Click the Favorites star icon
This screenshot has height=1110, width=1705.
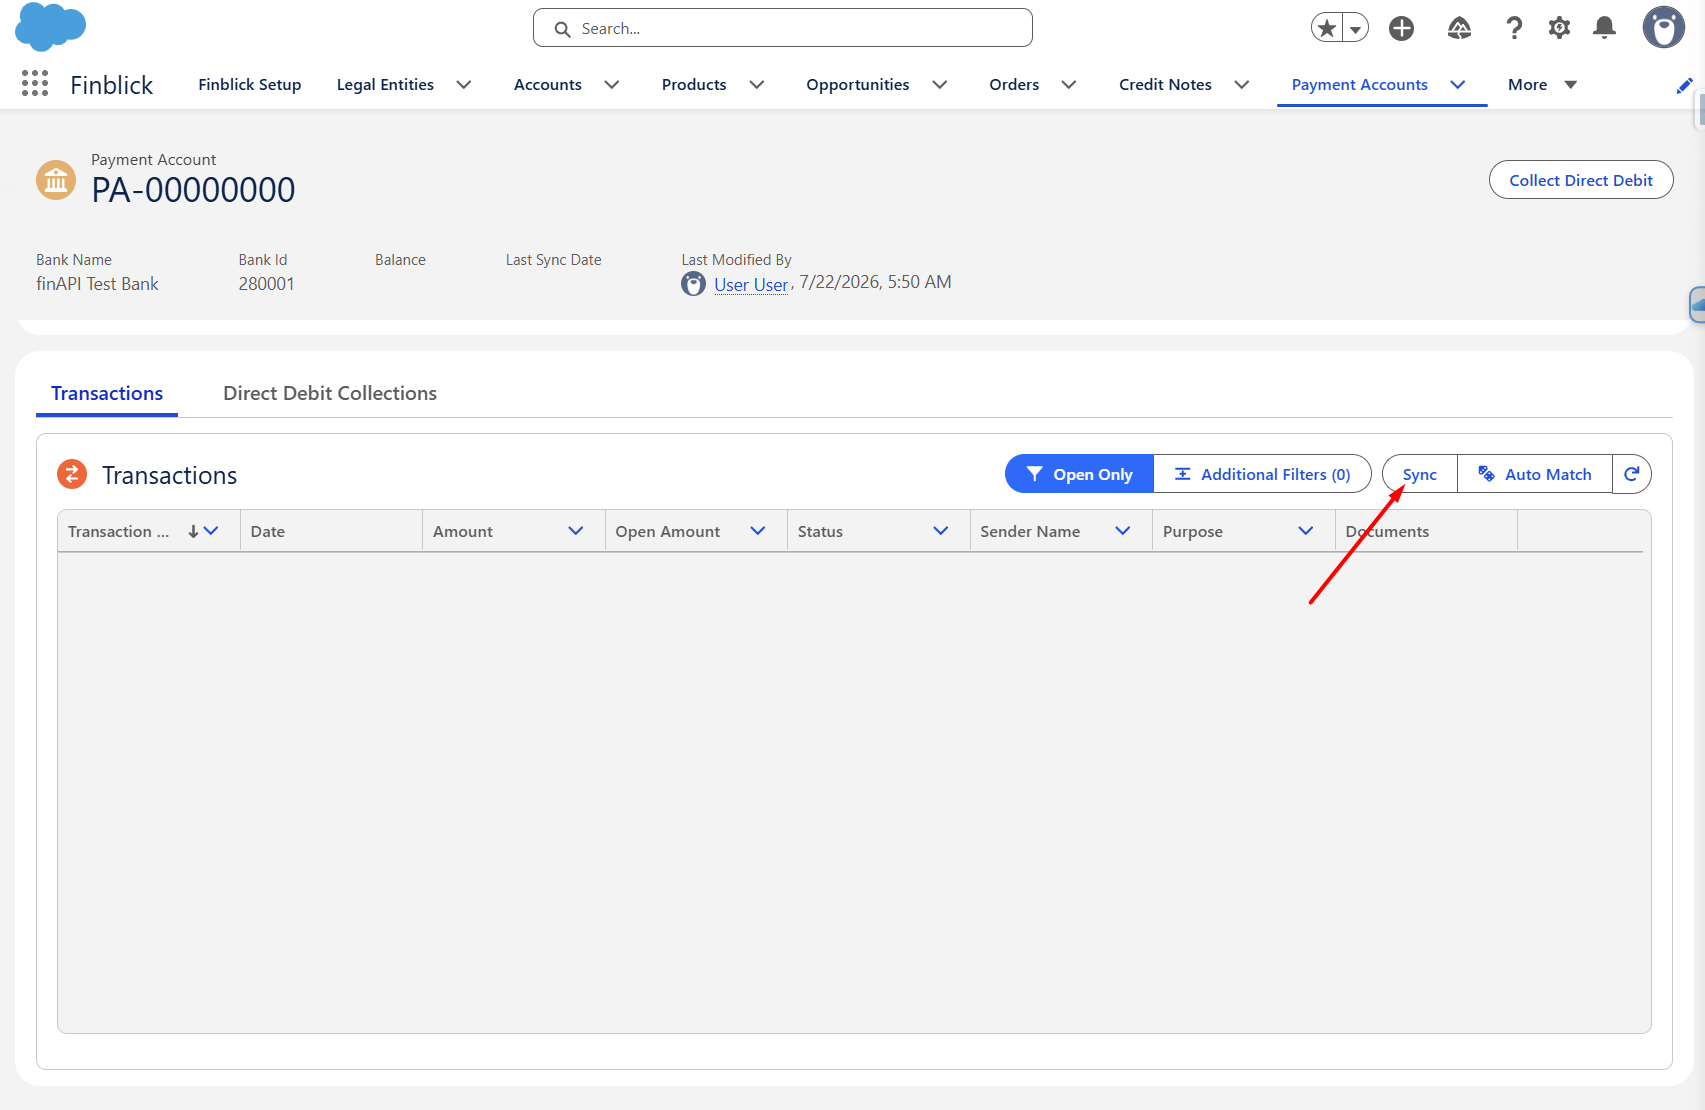(x=1327, y=28)
